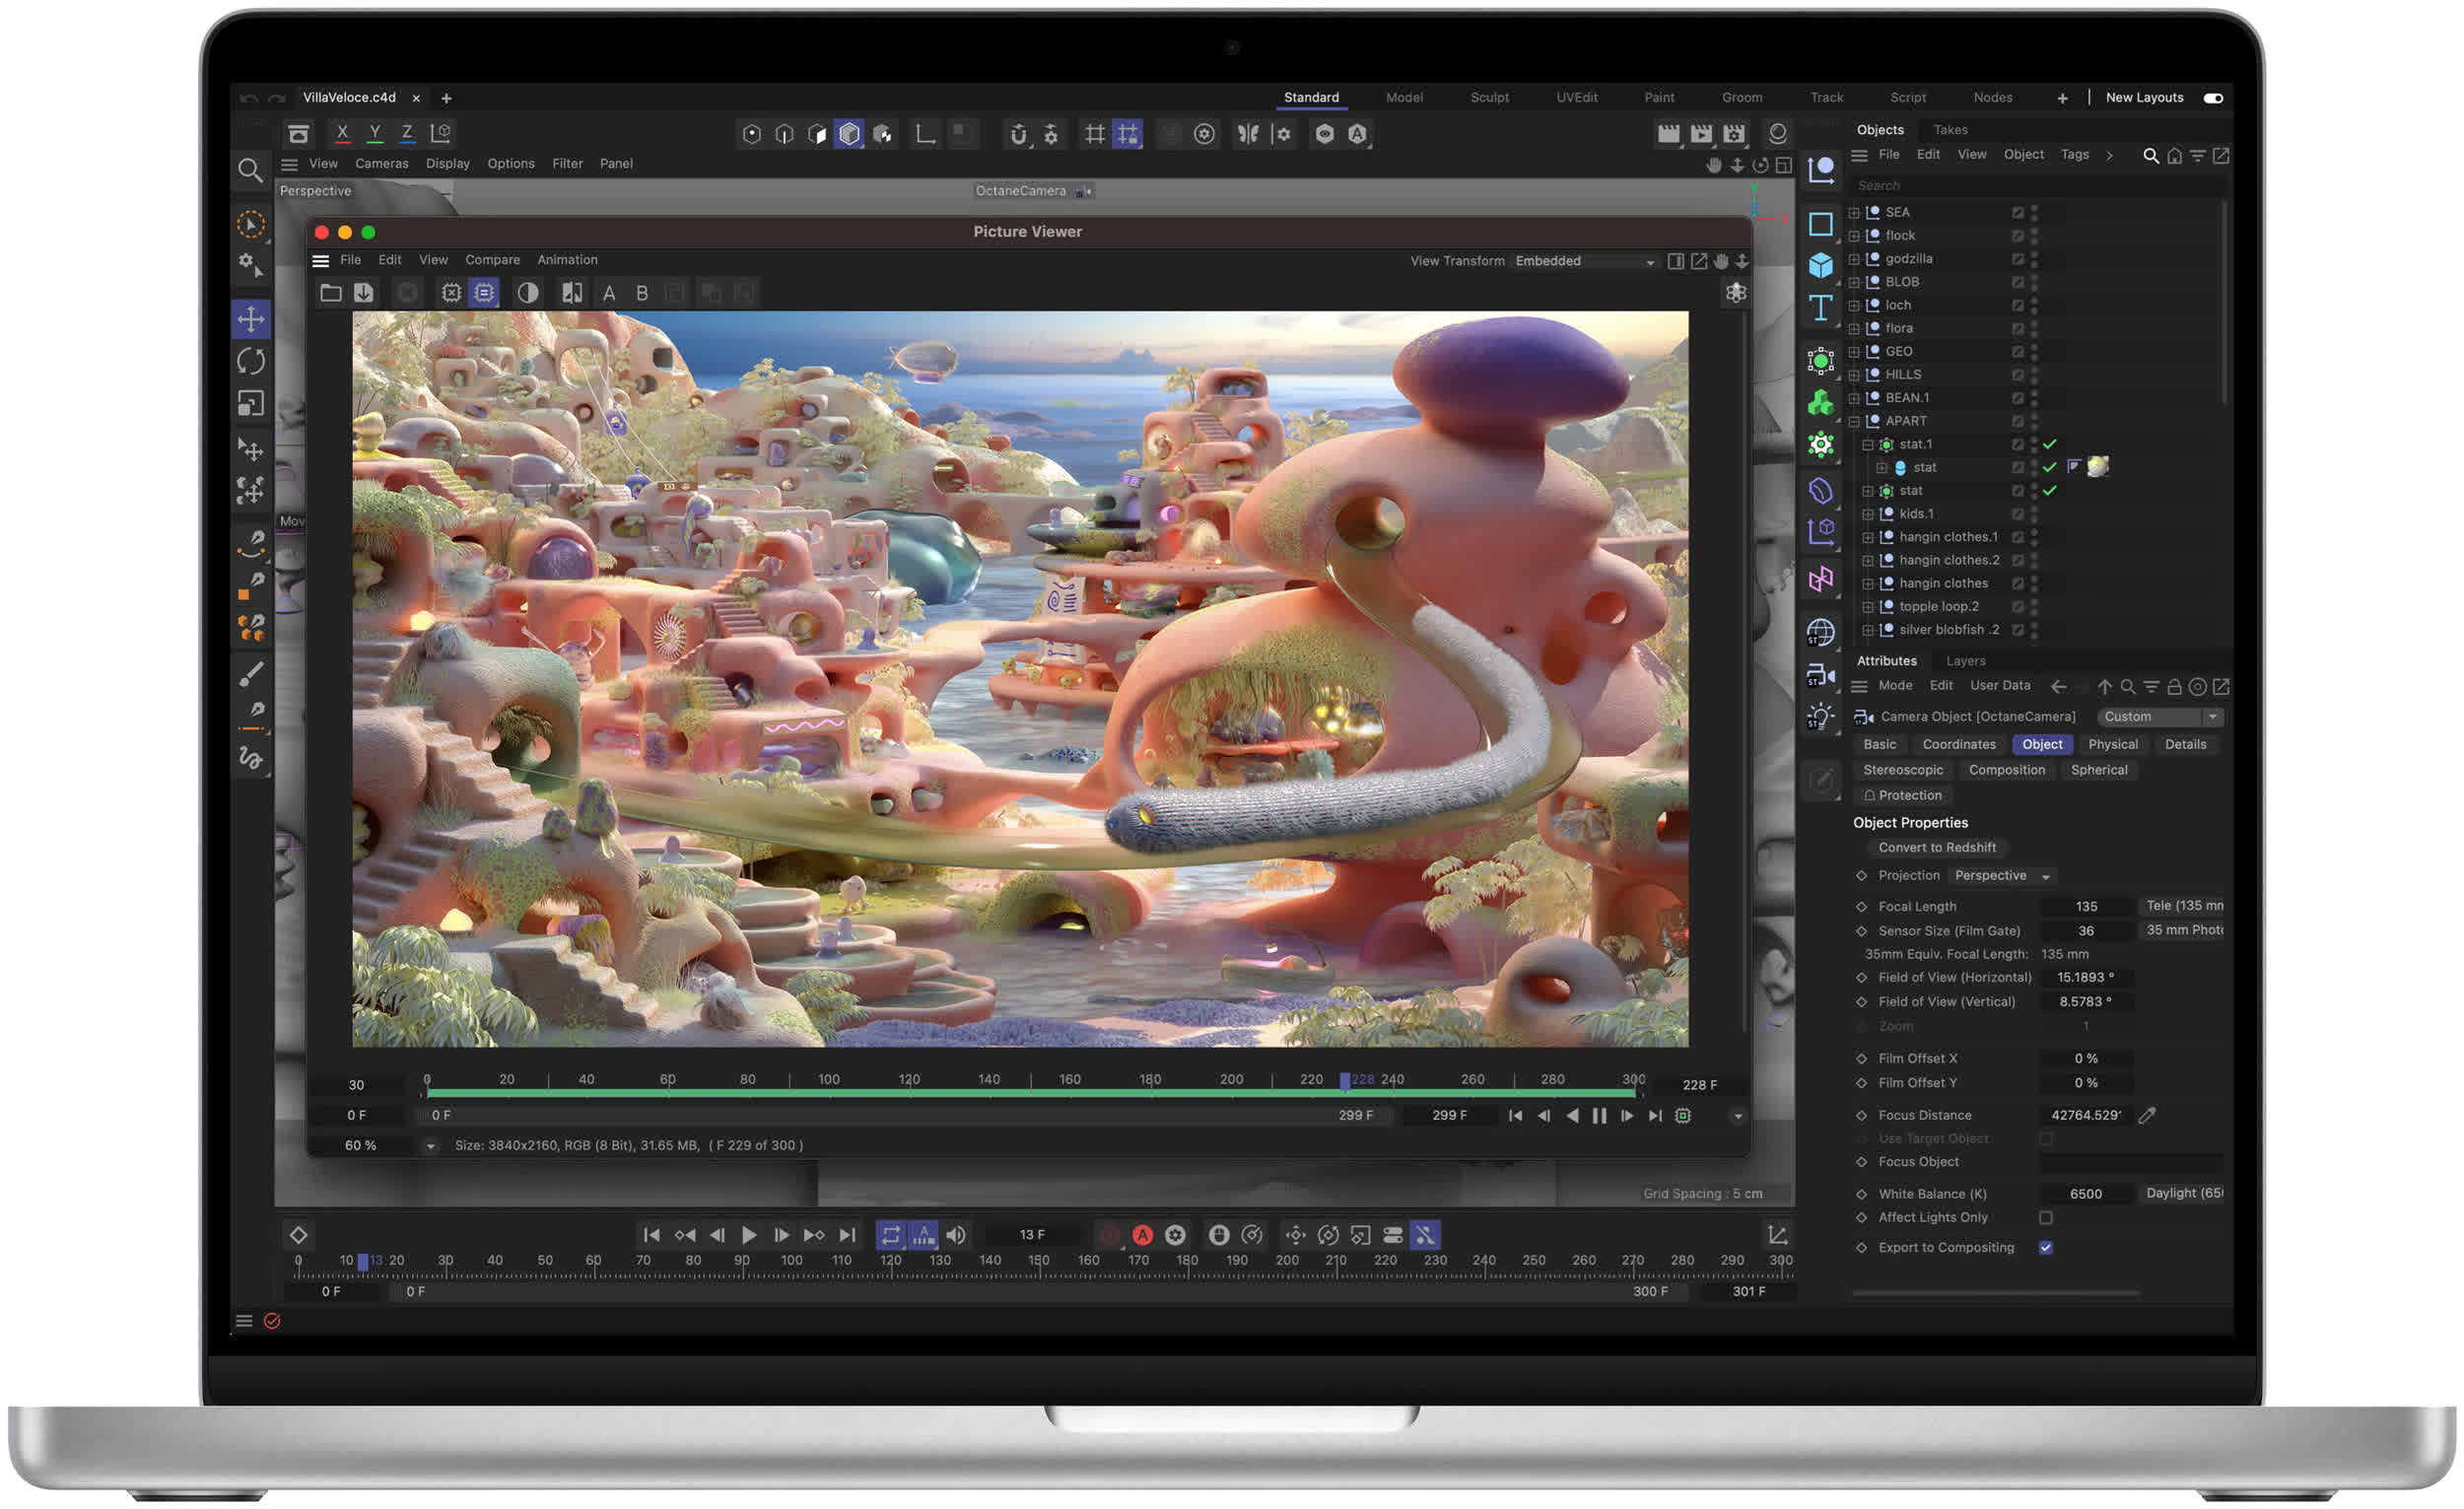Open the Compare menu in Picture Viewer
2464x1509 pixels.
pos(492,260)
